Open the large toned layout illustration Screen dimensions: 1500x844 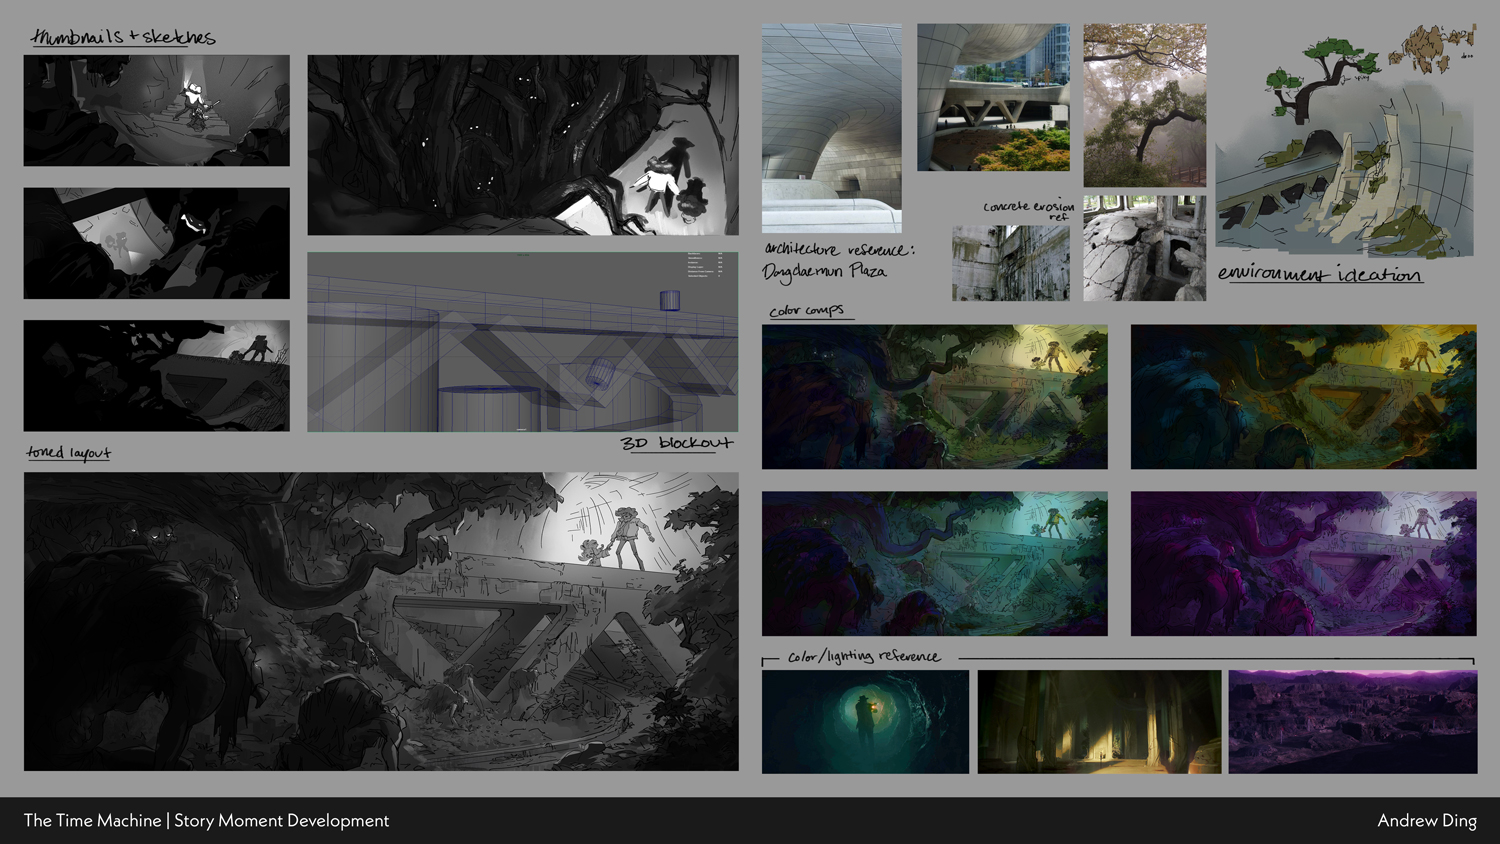(381, 621)
